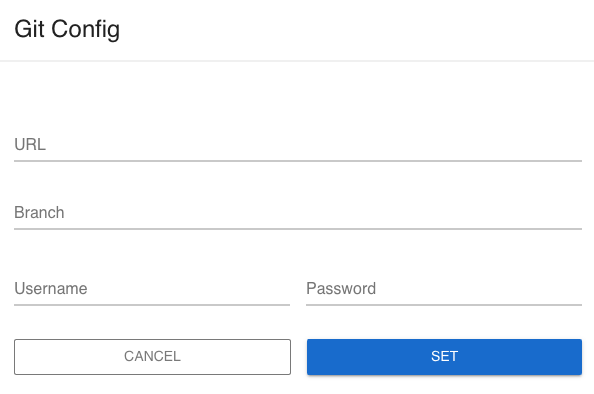Click the Username placeholder text
Viewport: 594px width, 394px height.
coord(51,288)
